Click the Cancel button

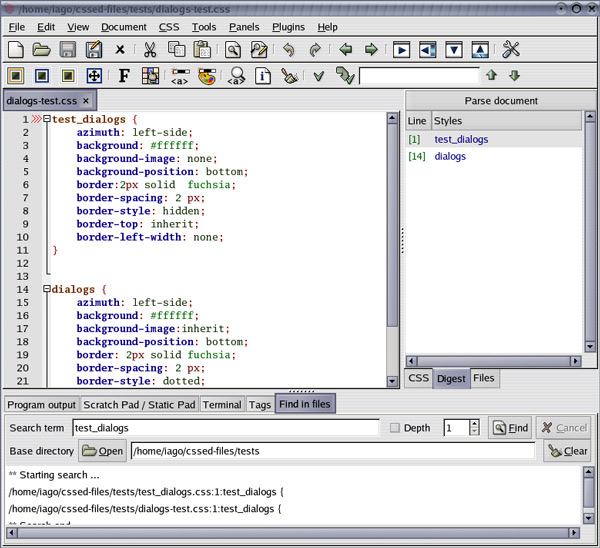click(x=564, y=428)
